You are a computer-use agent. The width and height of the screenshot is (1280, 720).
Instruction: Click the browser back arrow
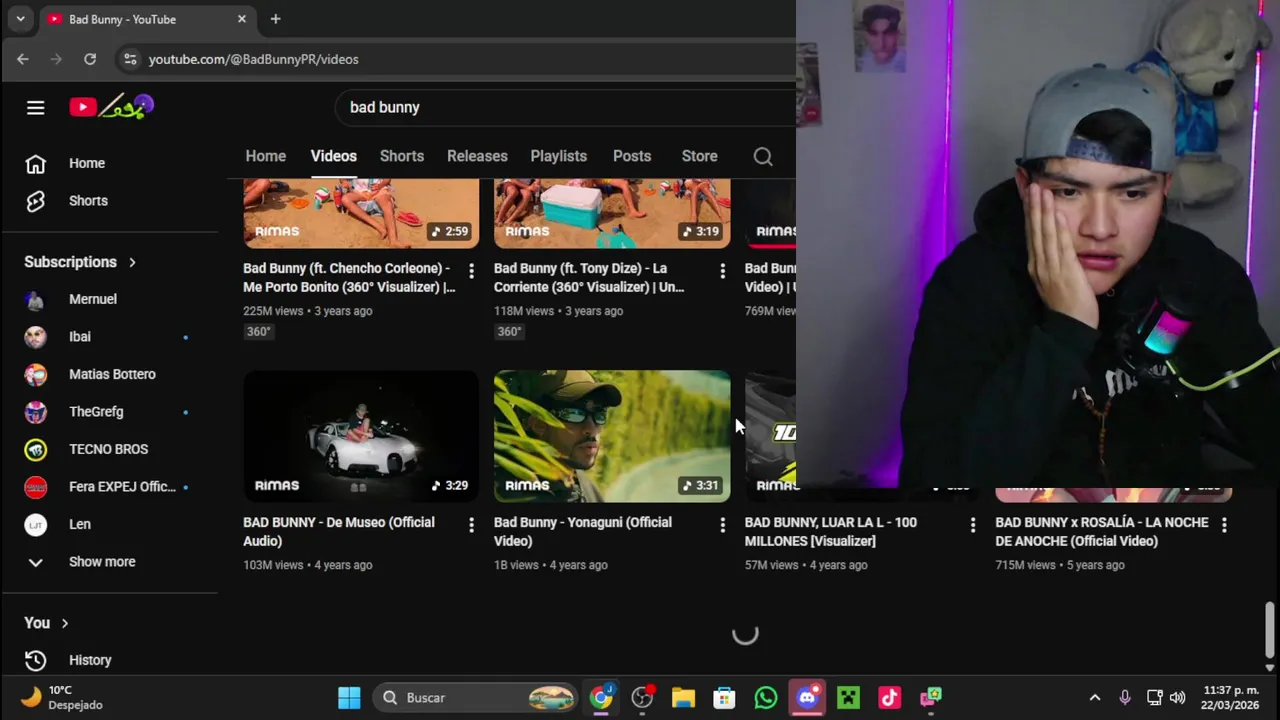23,59
